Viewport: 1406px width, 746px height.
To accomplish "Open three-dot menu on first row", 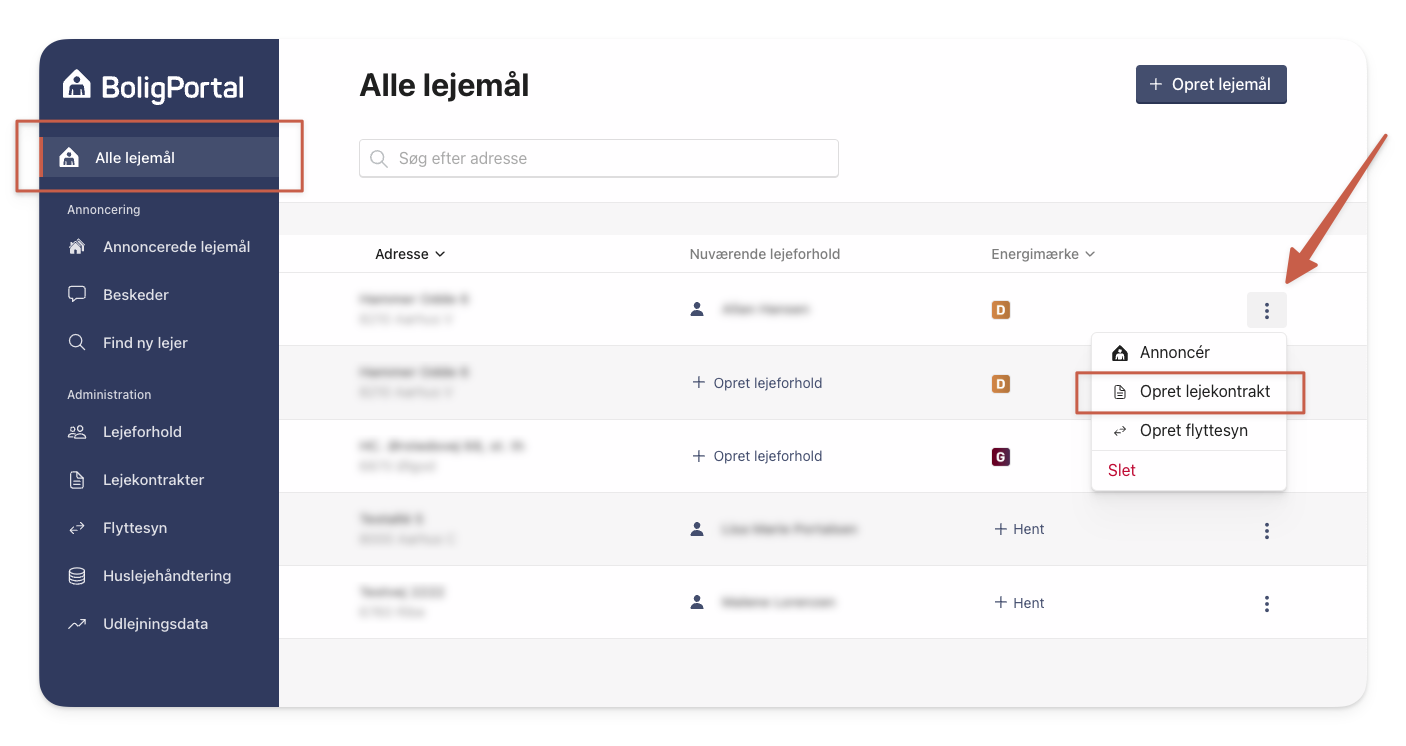I will click(x=1266, y=311).
